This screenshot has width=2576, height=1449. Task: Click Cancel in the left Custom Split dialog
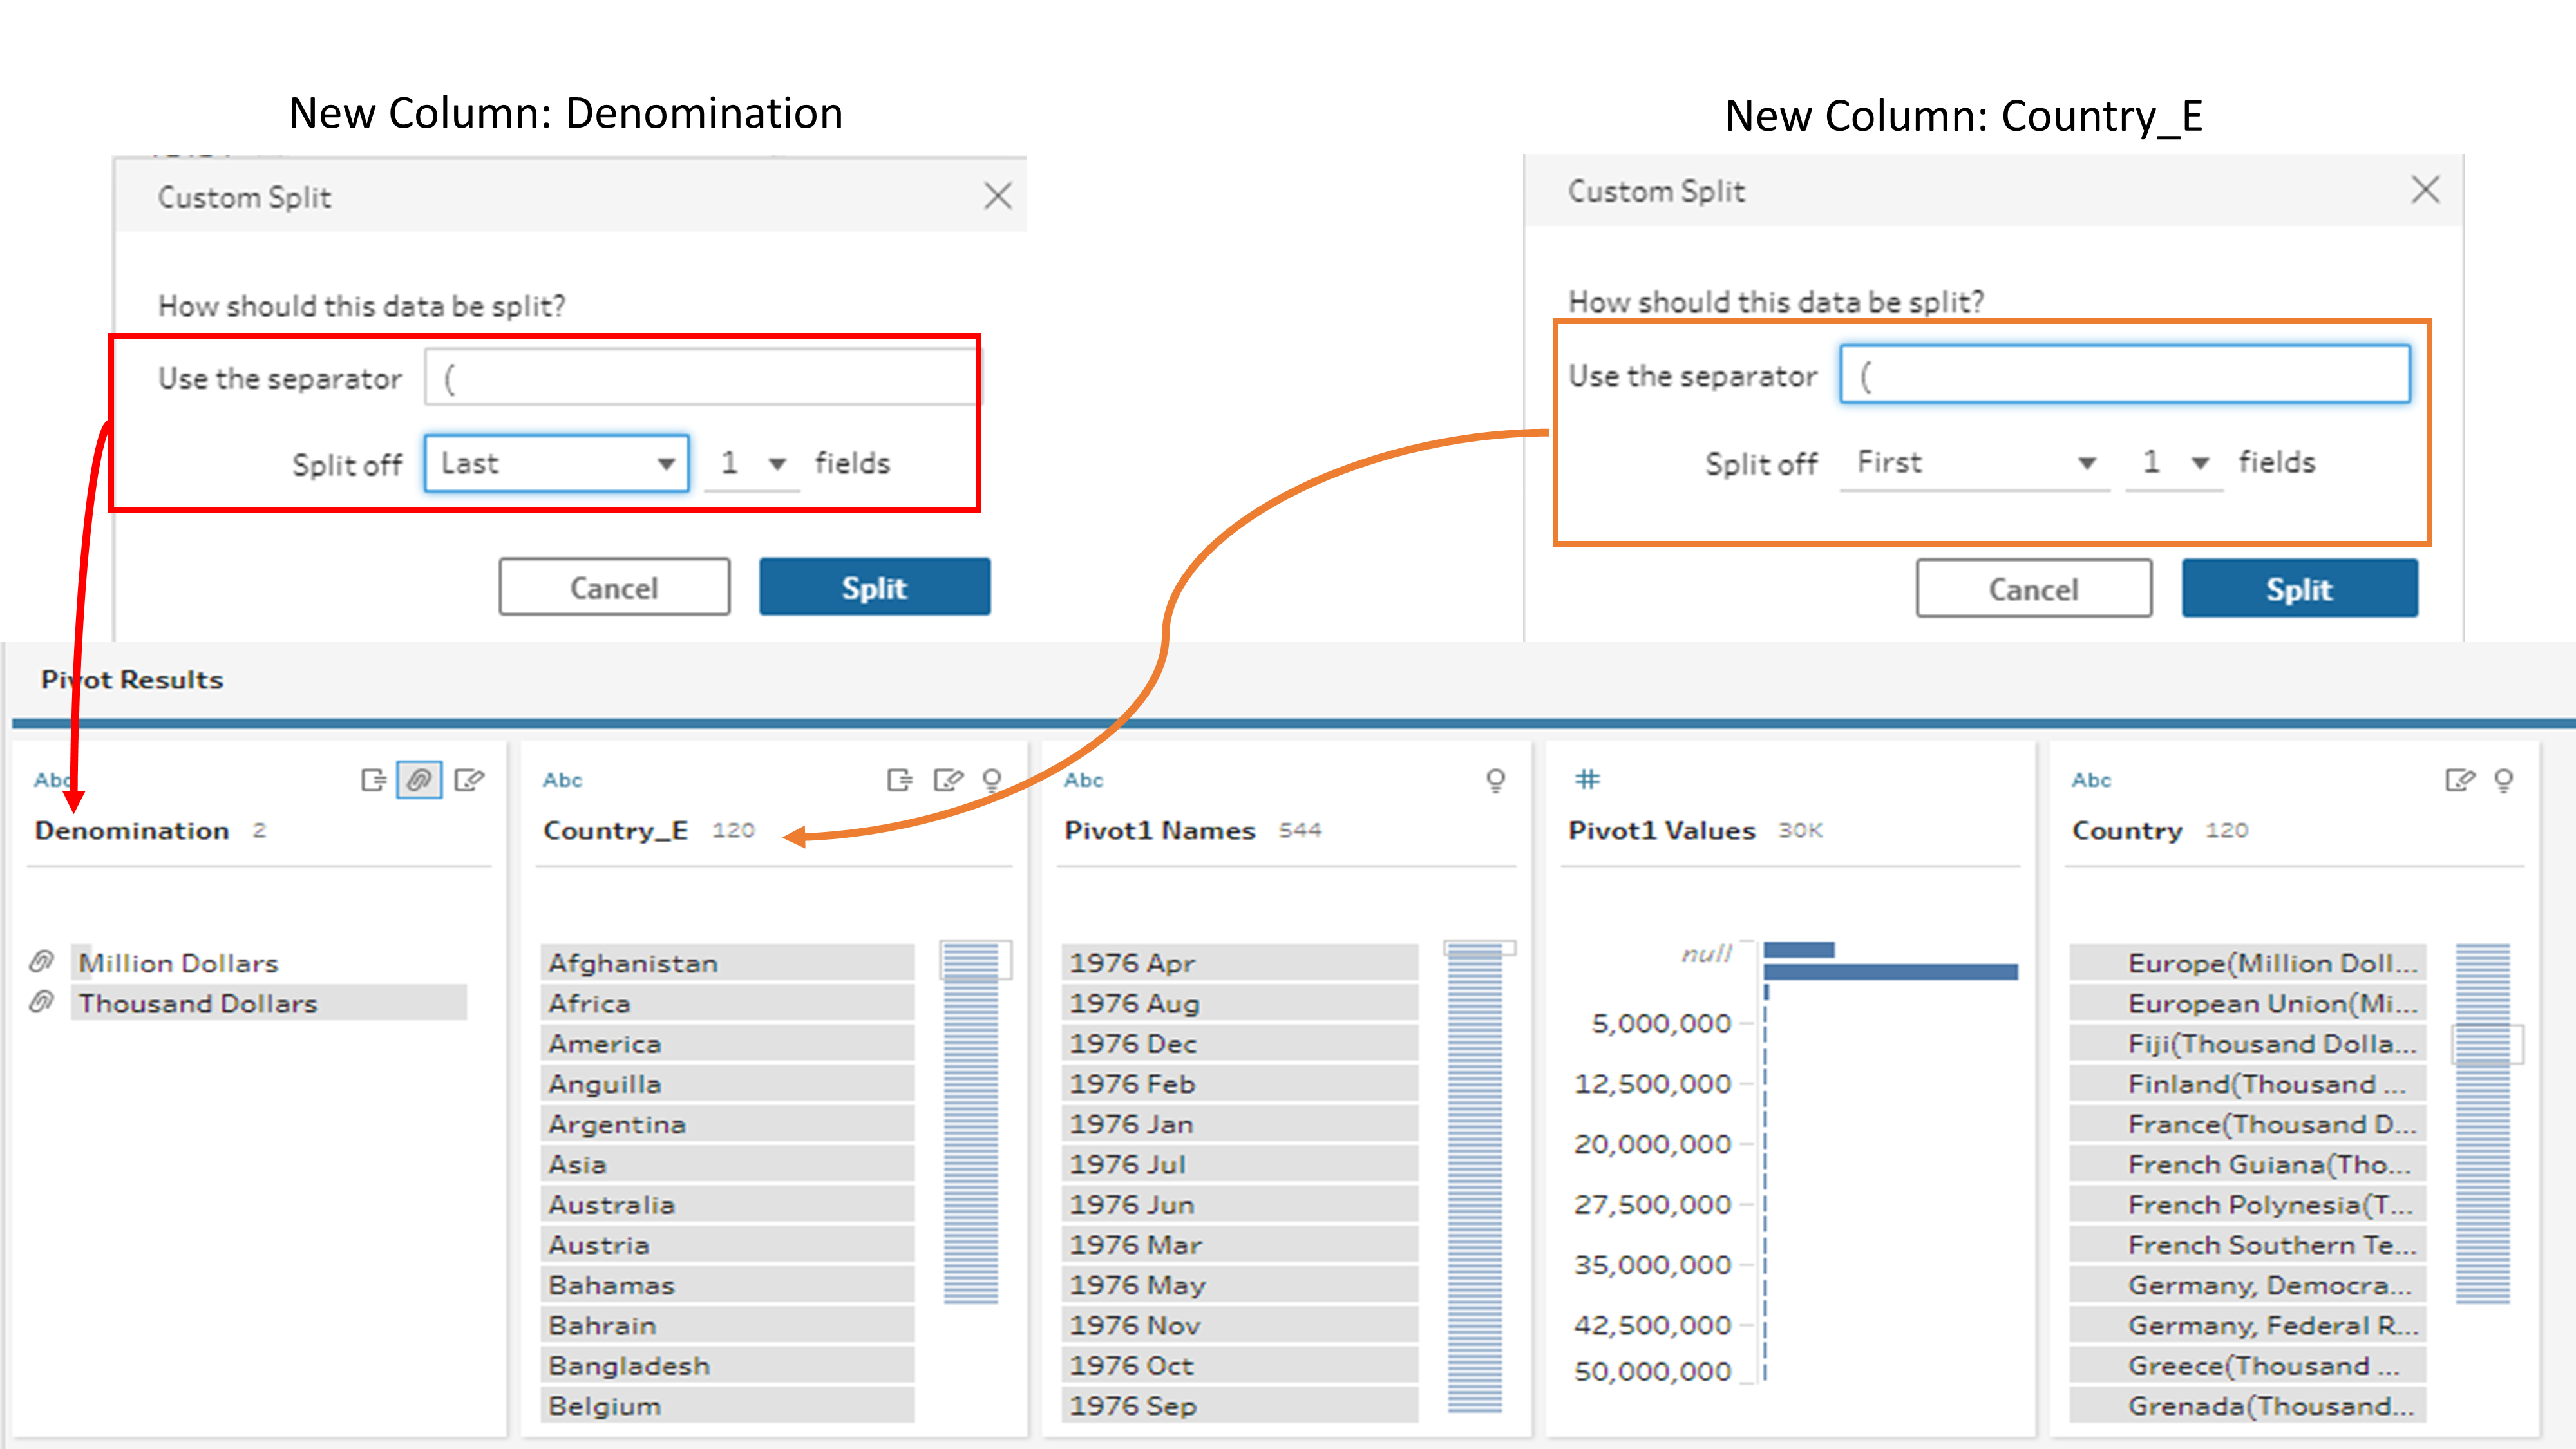click(615, 587)
